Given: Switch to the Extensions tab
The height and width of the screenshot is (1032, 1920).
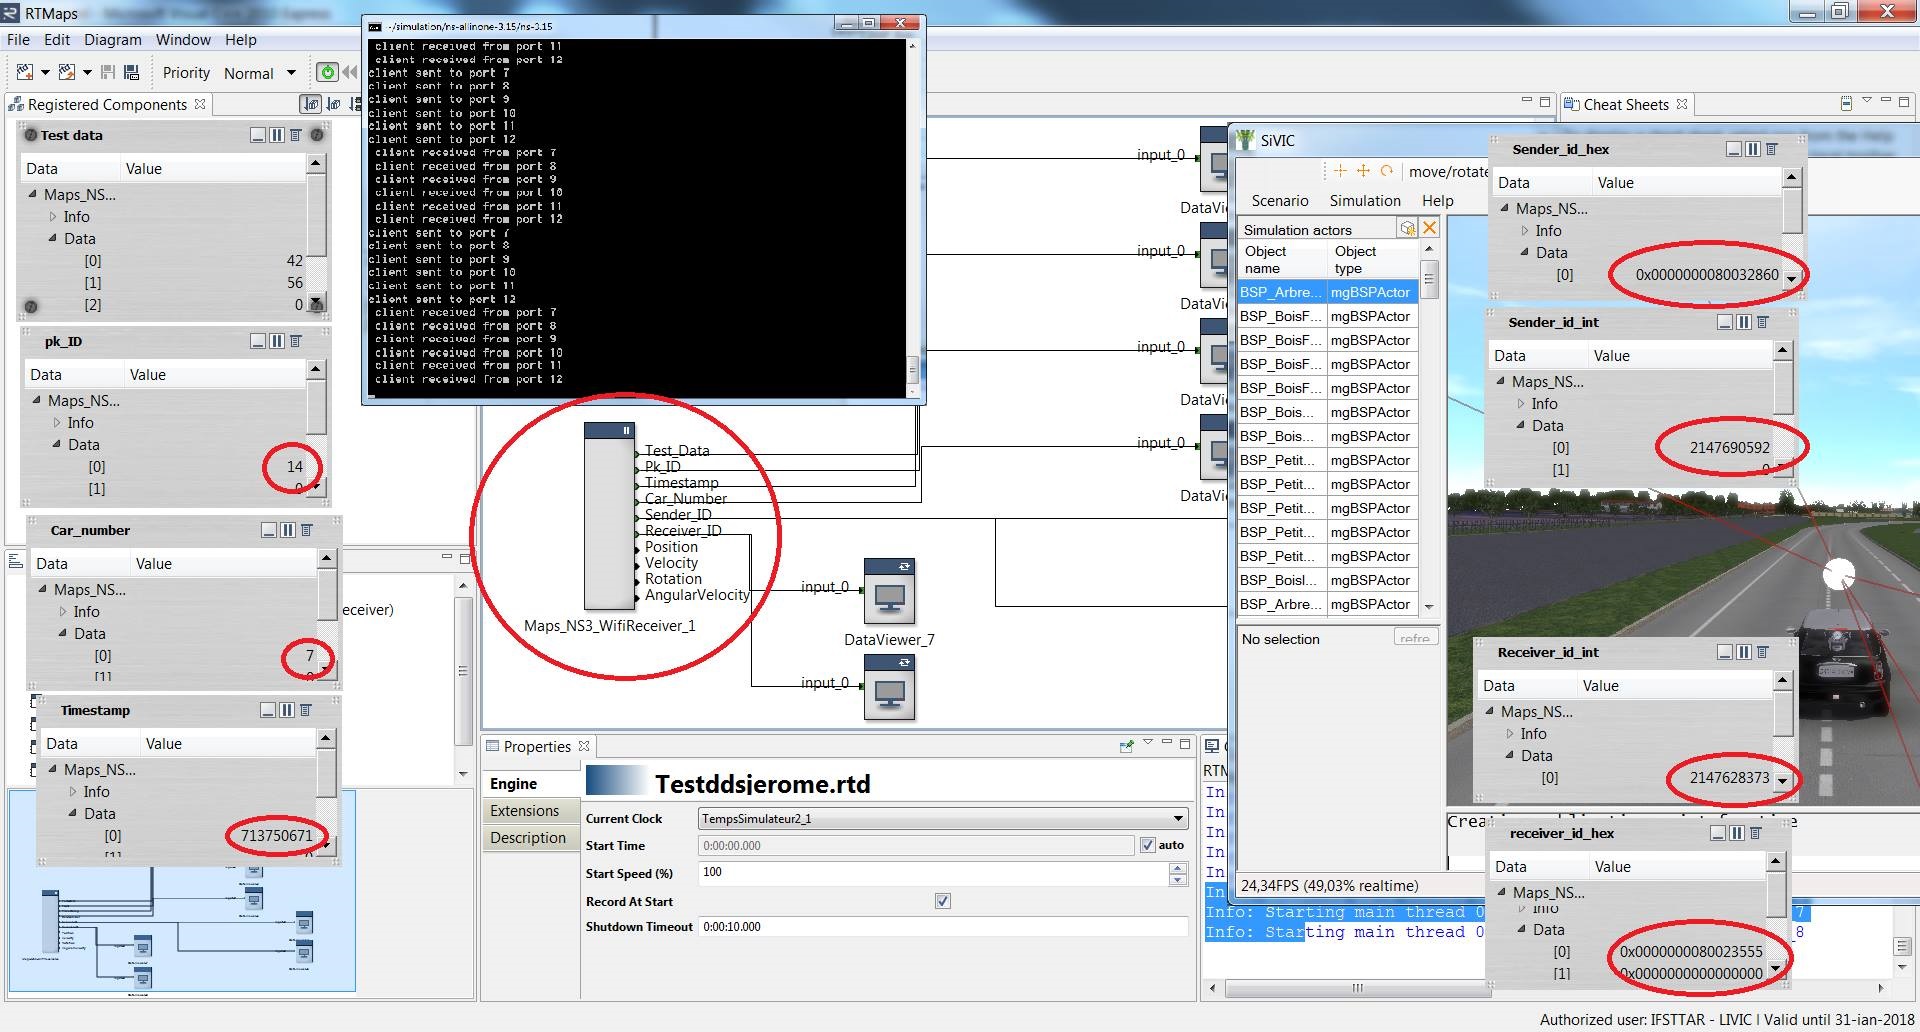Looking at the screenshot, I should coord(525,811).
